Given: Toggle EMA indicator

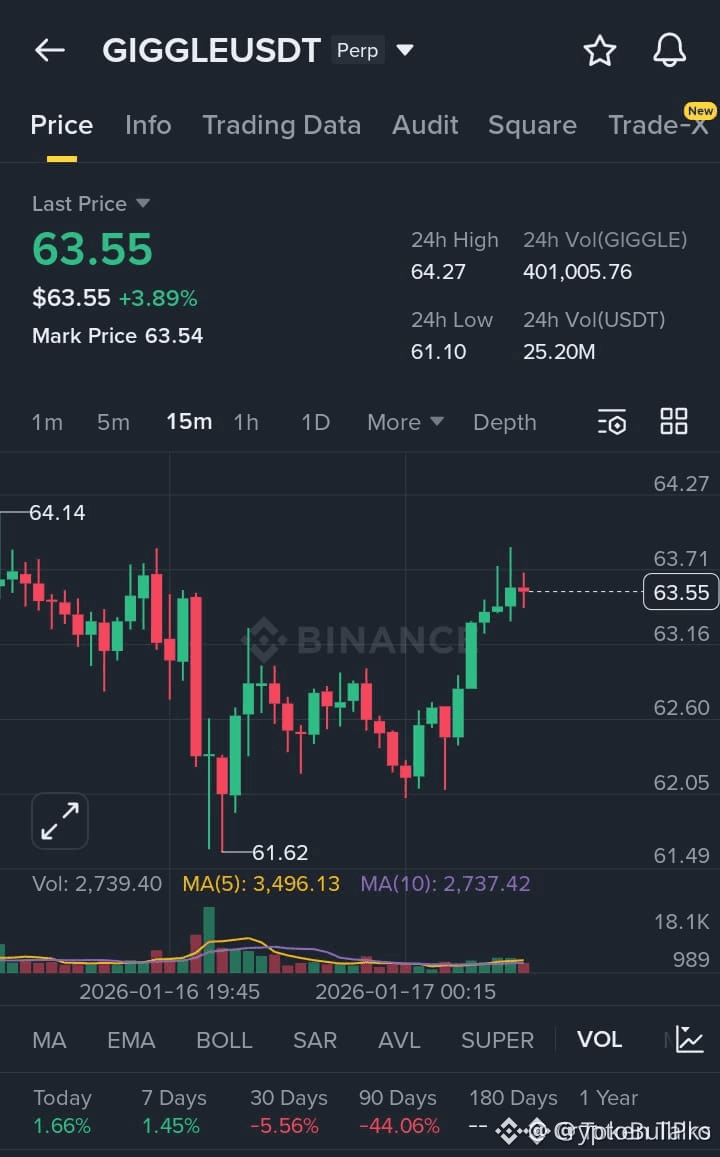Looking at the screenshot, I should pyautogui.click(x=131, y=1040).
